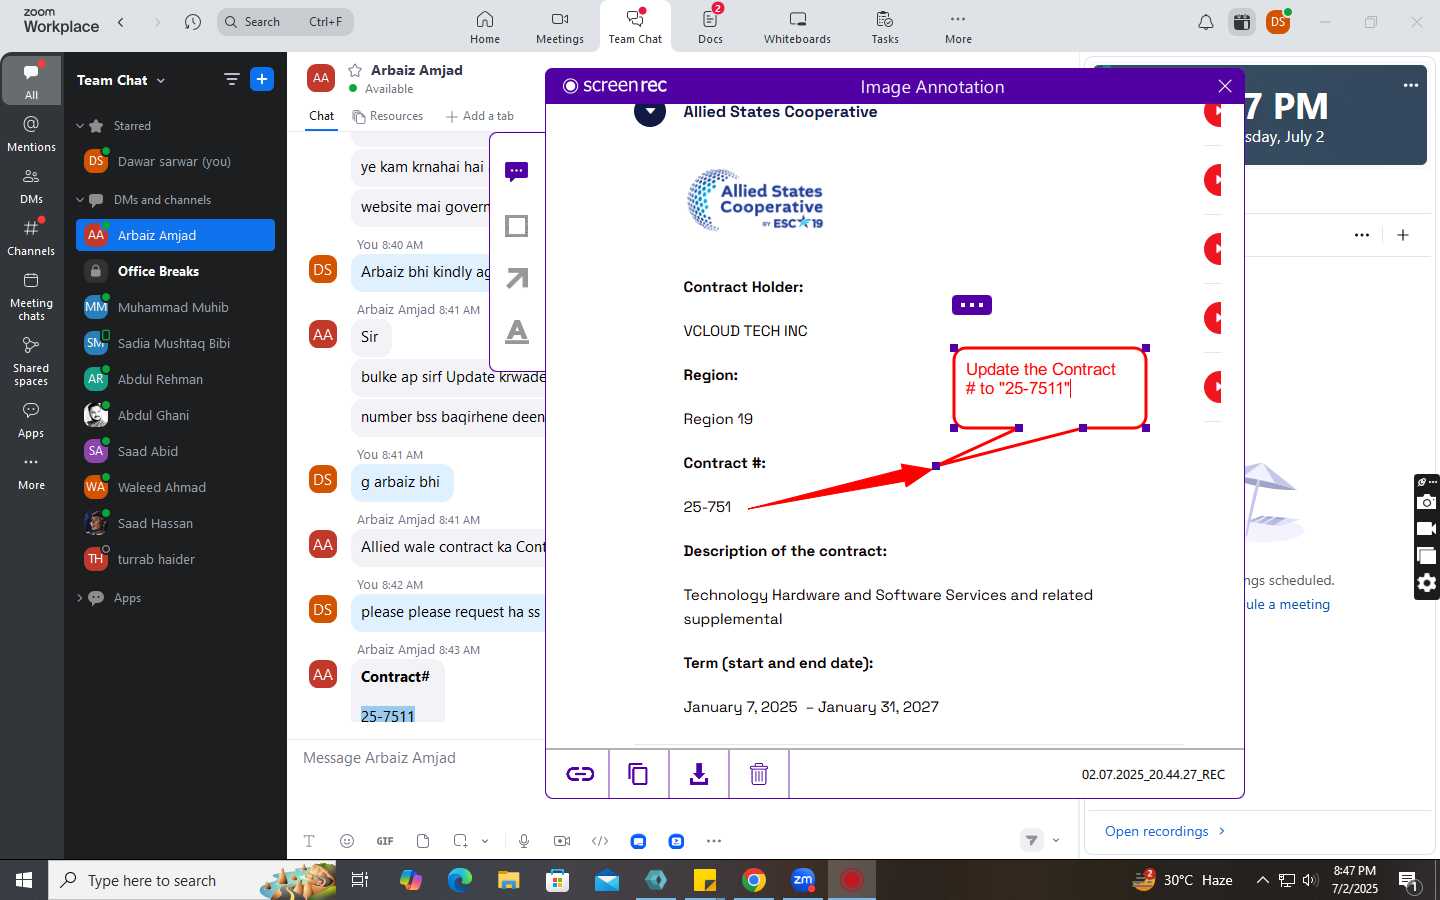Select the arrow annotation tool
Screen dimensions: 1440x900
[x=517, y=279]
